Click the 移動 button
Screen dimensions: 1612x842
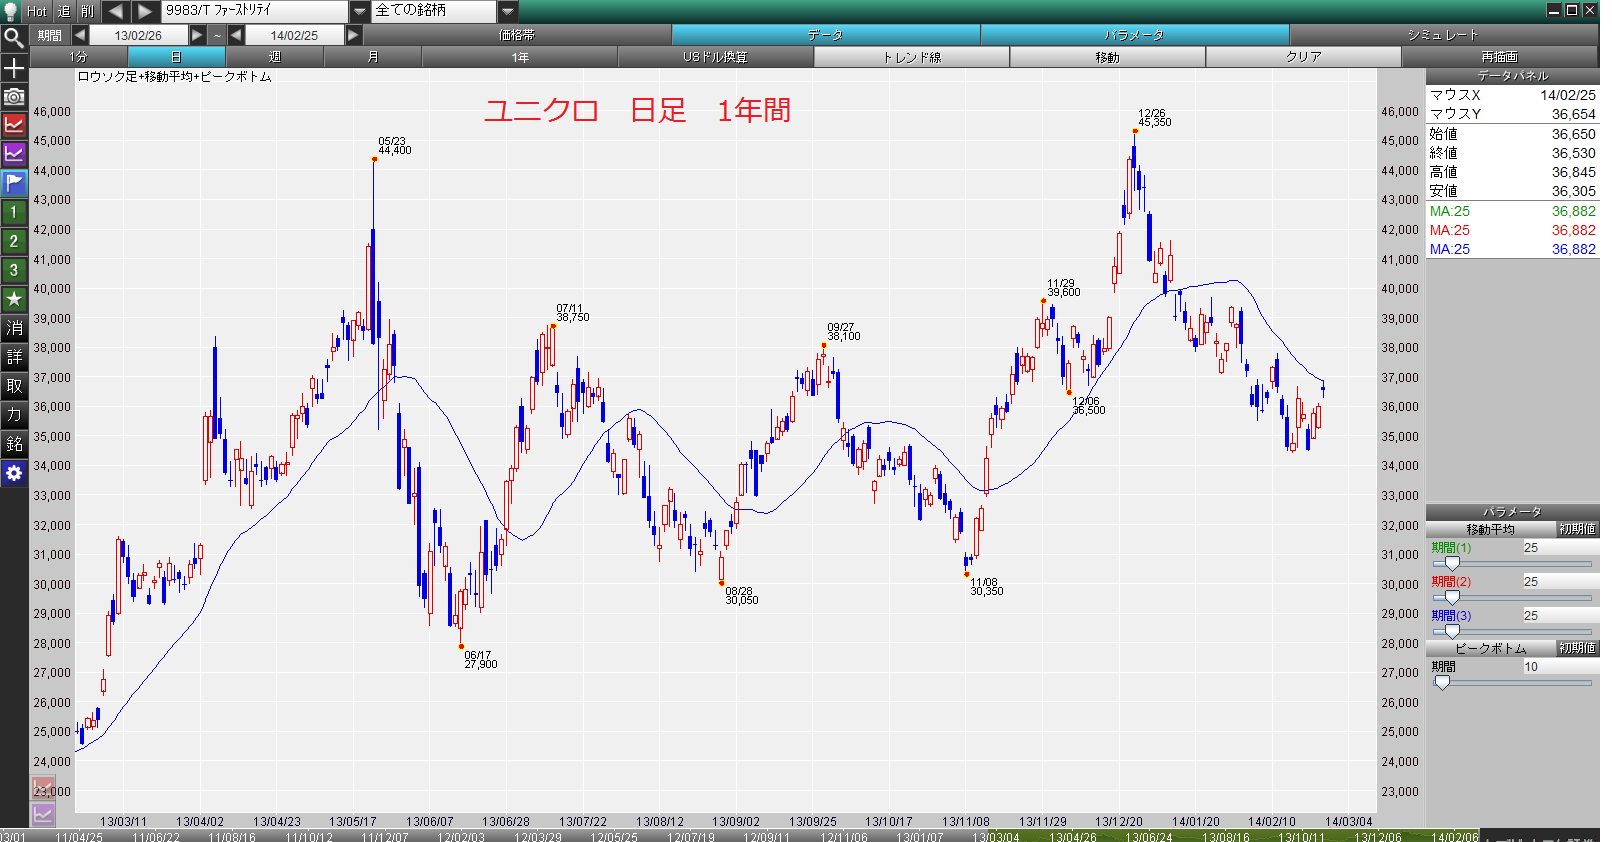click(x=1107, y=57)
